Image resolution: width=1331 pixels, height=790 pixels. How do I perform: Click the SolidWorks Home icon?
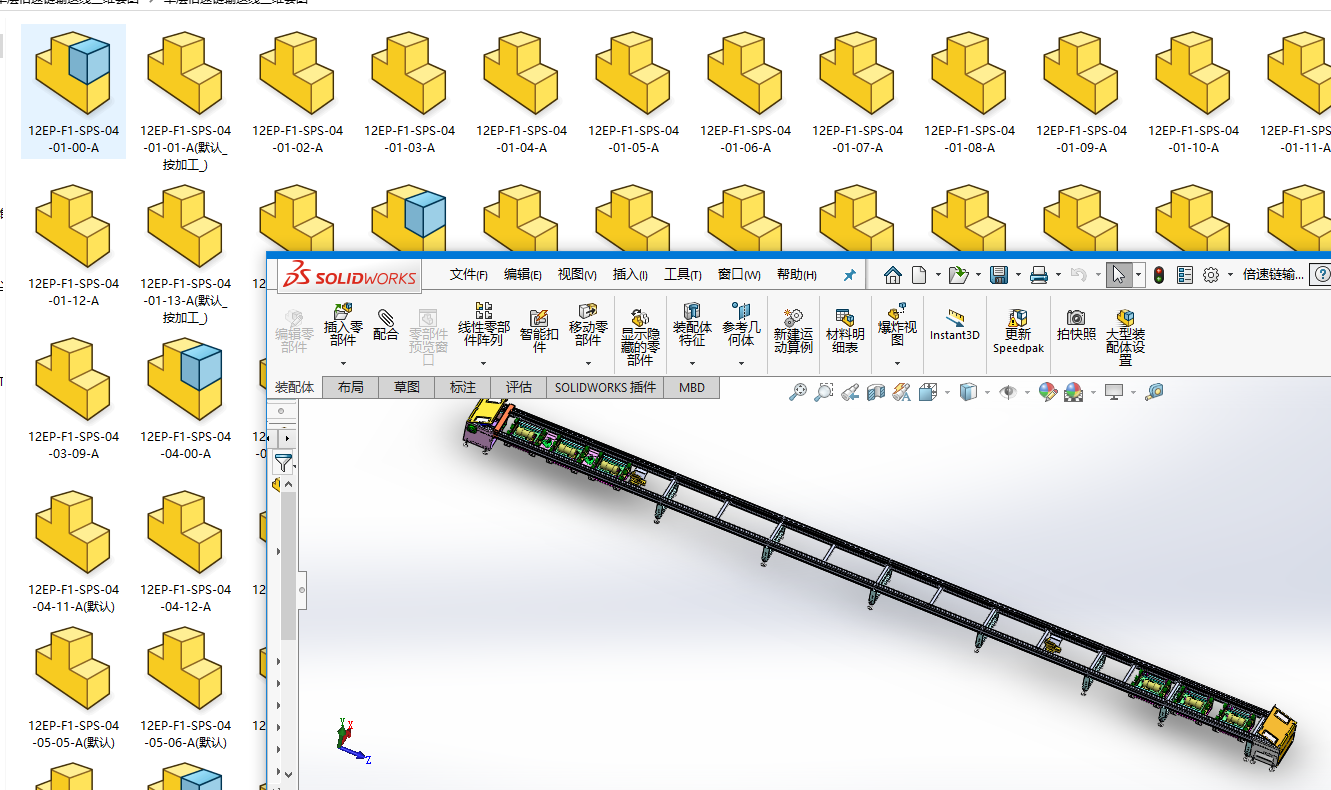pyautogui.click(x=893, y=274)
